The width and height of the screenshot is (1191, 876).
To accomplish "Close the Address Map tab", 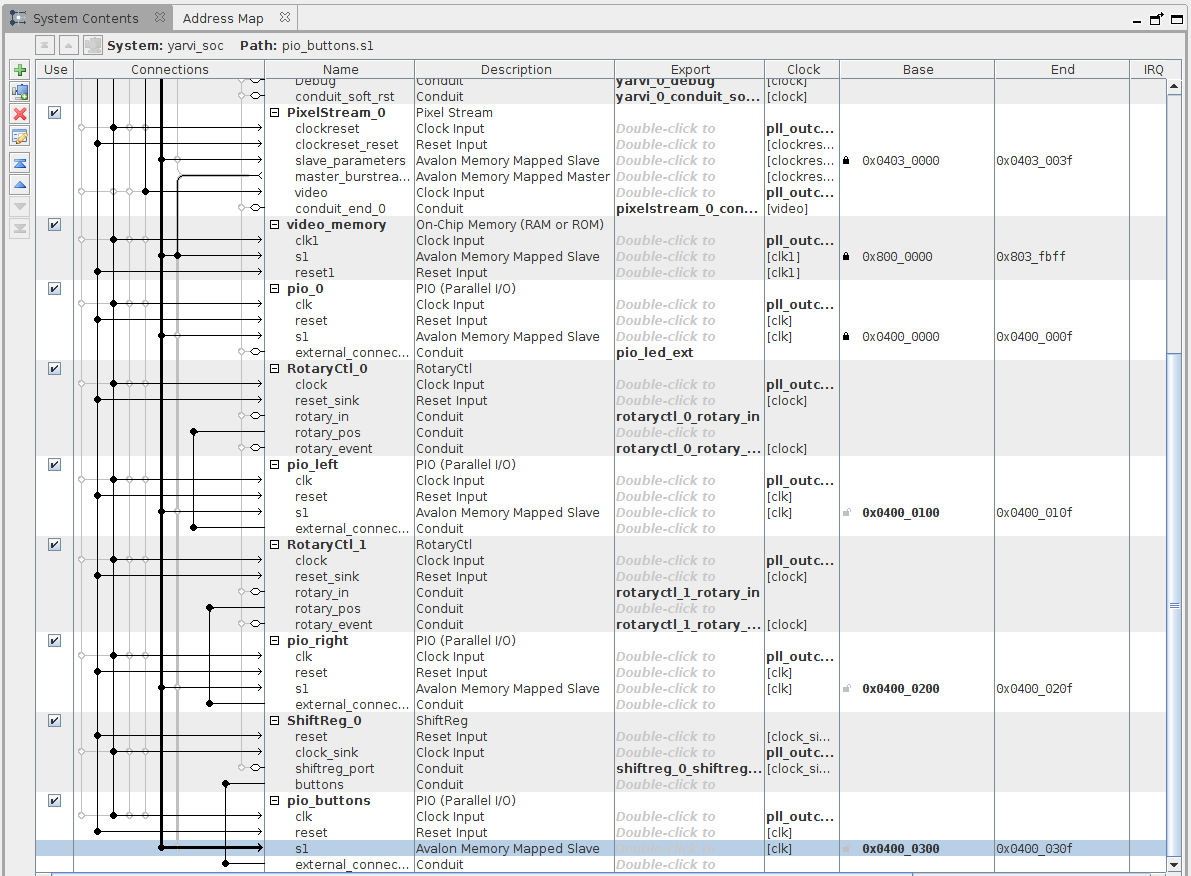I will pos(284,17).
